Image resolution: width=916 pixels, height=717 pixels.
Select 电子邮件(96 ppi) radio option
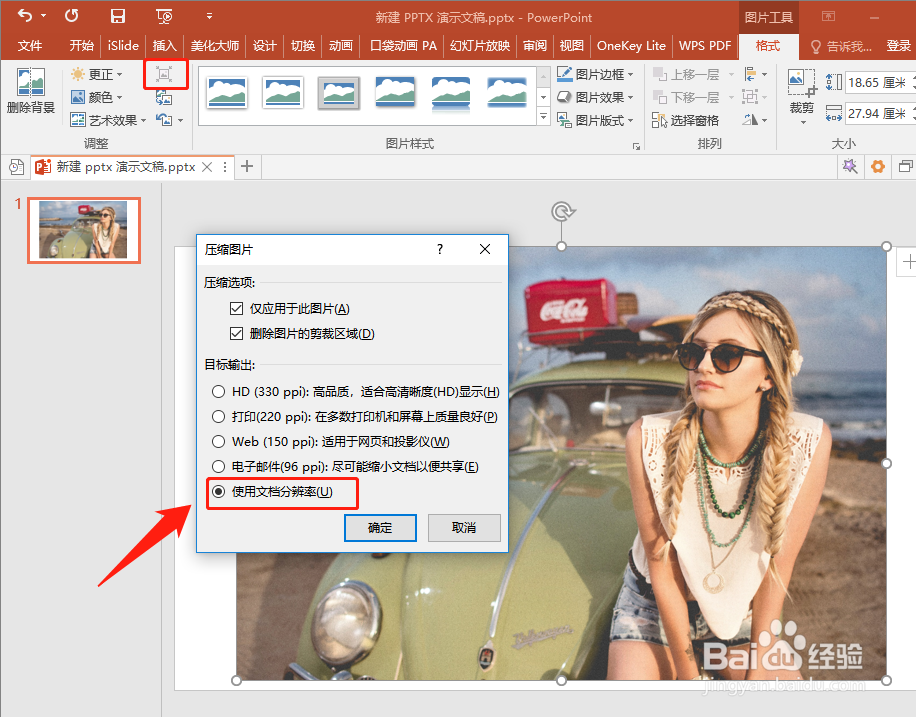coord(218,466)
